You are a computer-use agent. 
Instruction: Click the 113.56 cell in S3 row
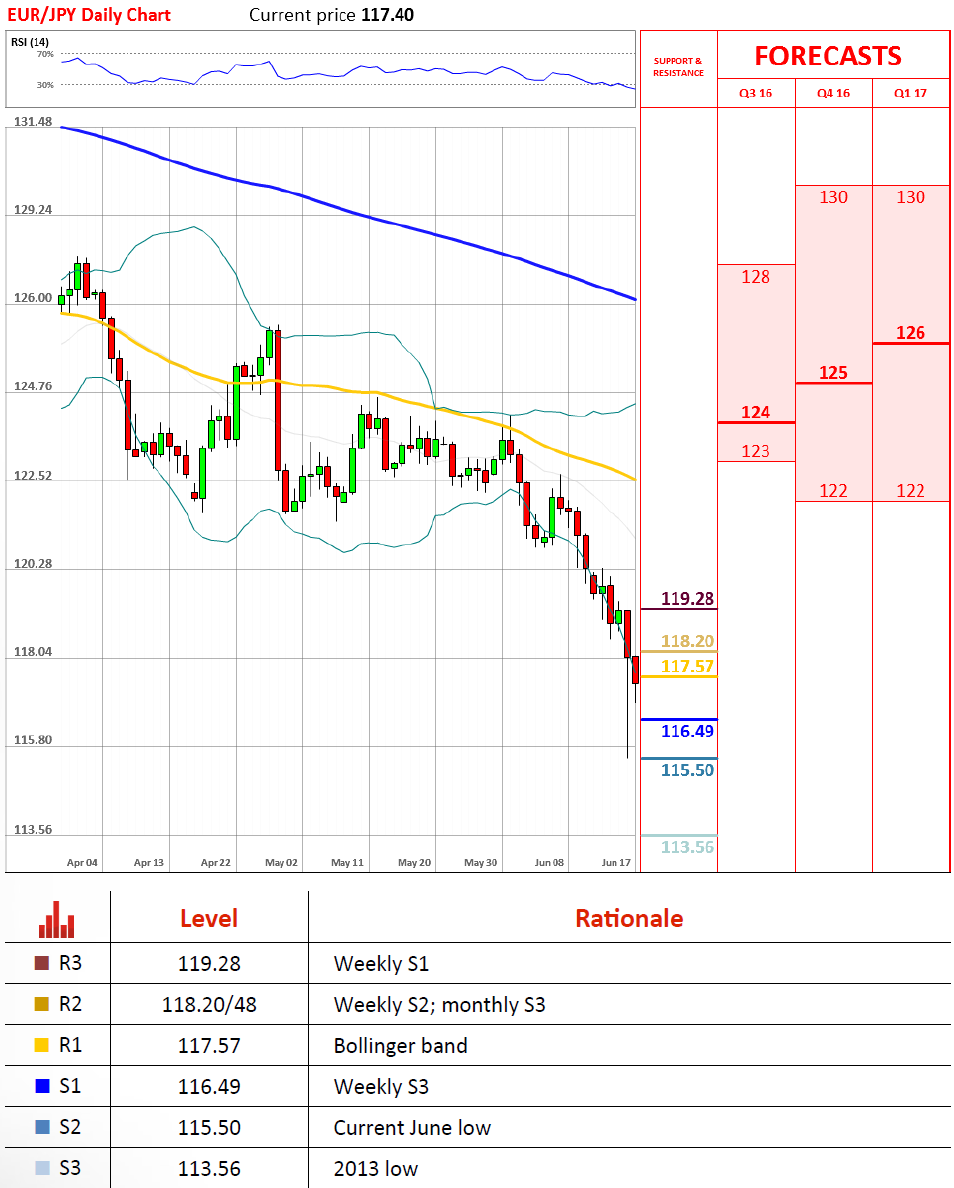click(x=209, y=1168)
